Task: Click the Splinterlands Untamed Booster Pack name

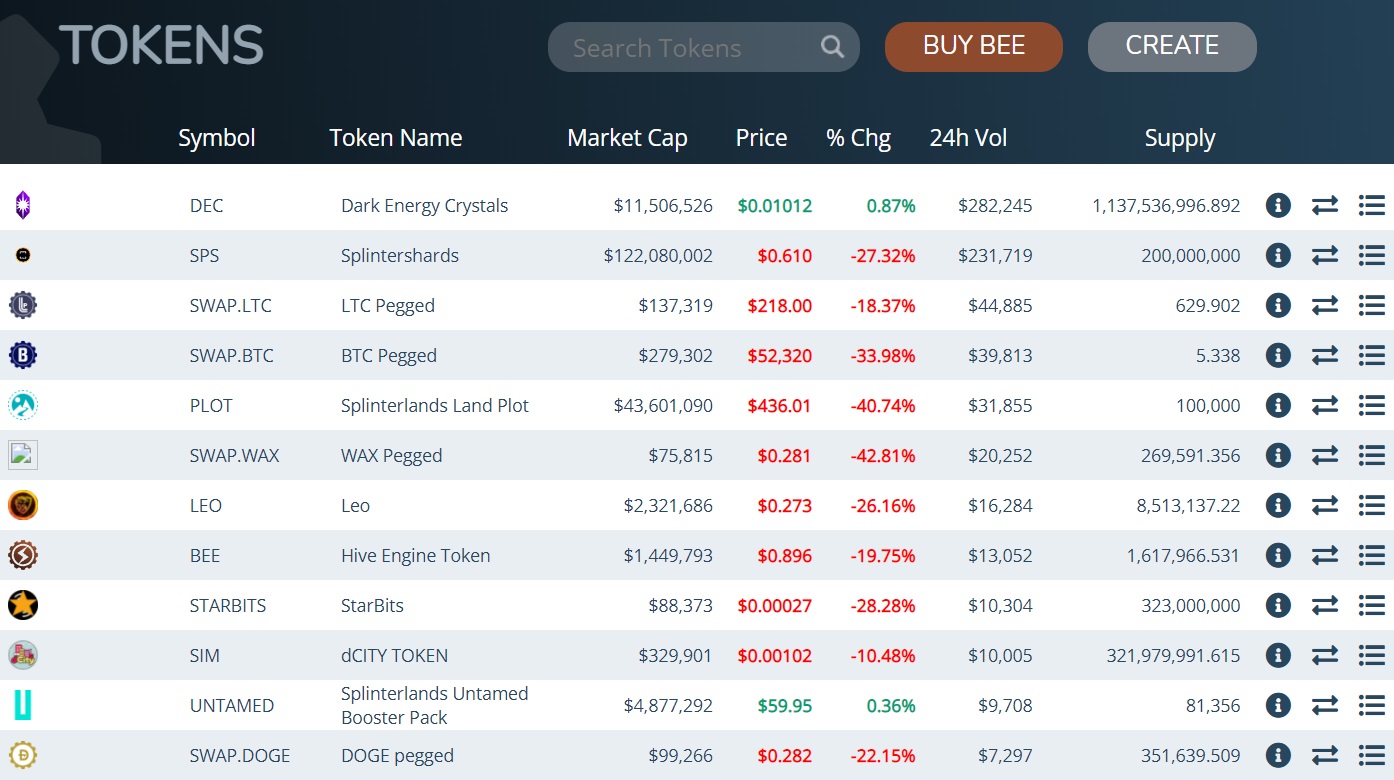Action: click(x=435, y=705)
